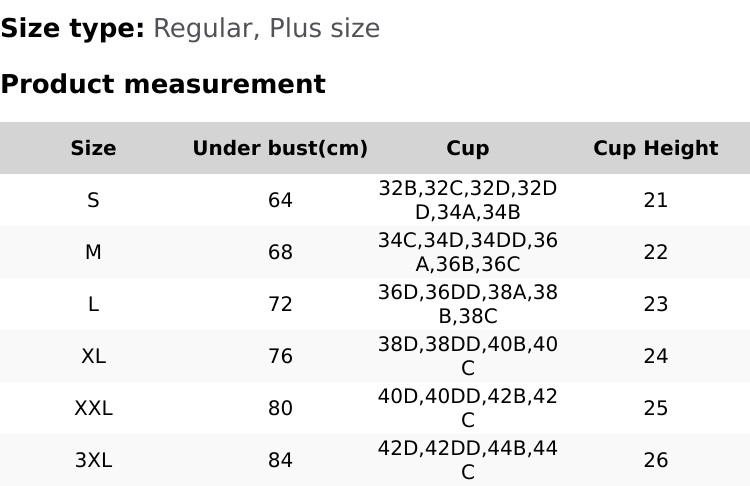Click cup sizes starting with 32B
Image resolution: width=750 pixels, height=486 pixels.
coord(467,200)
